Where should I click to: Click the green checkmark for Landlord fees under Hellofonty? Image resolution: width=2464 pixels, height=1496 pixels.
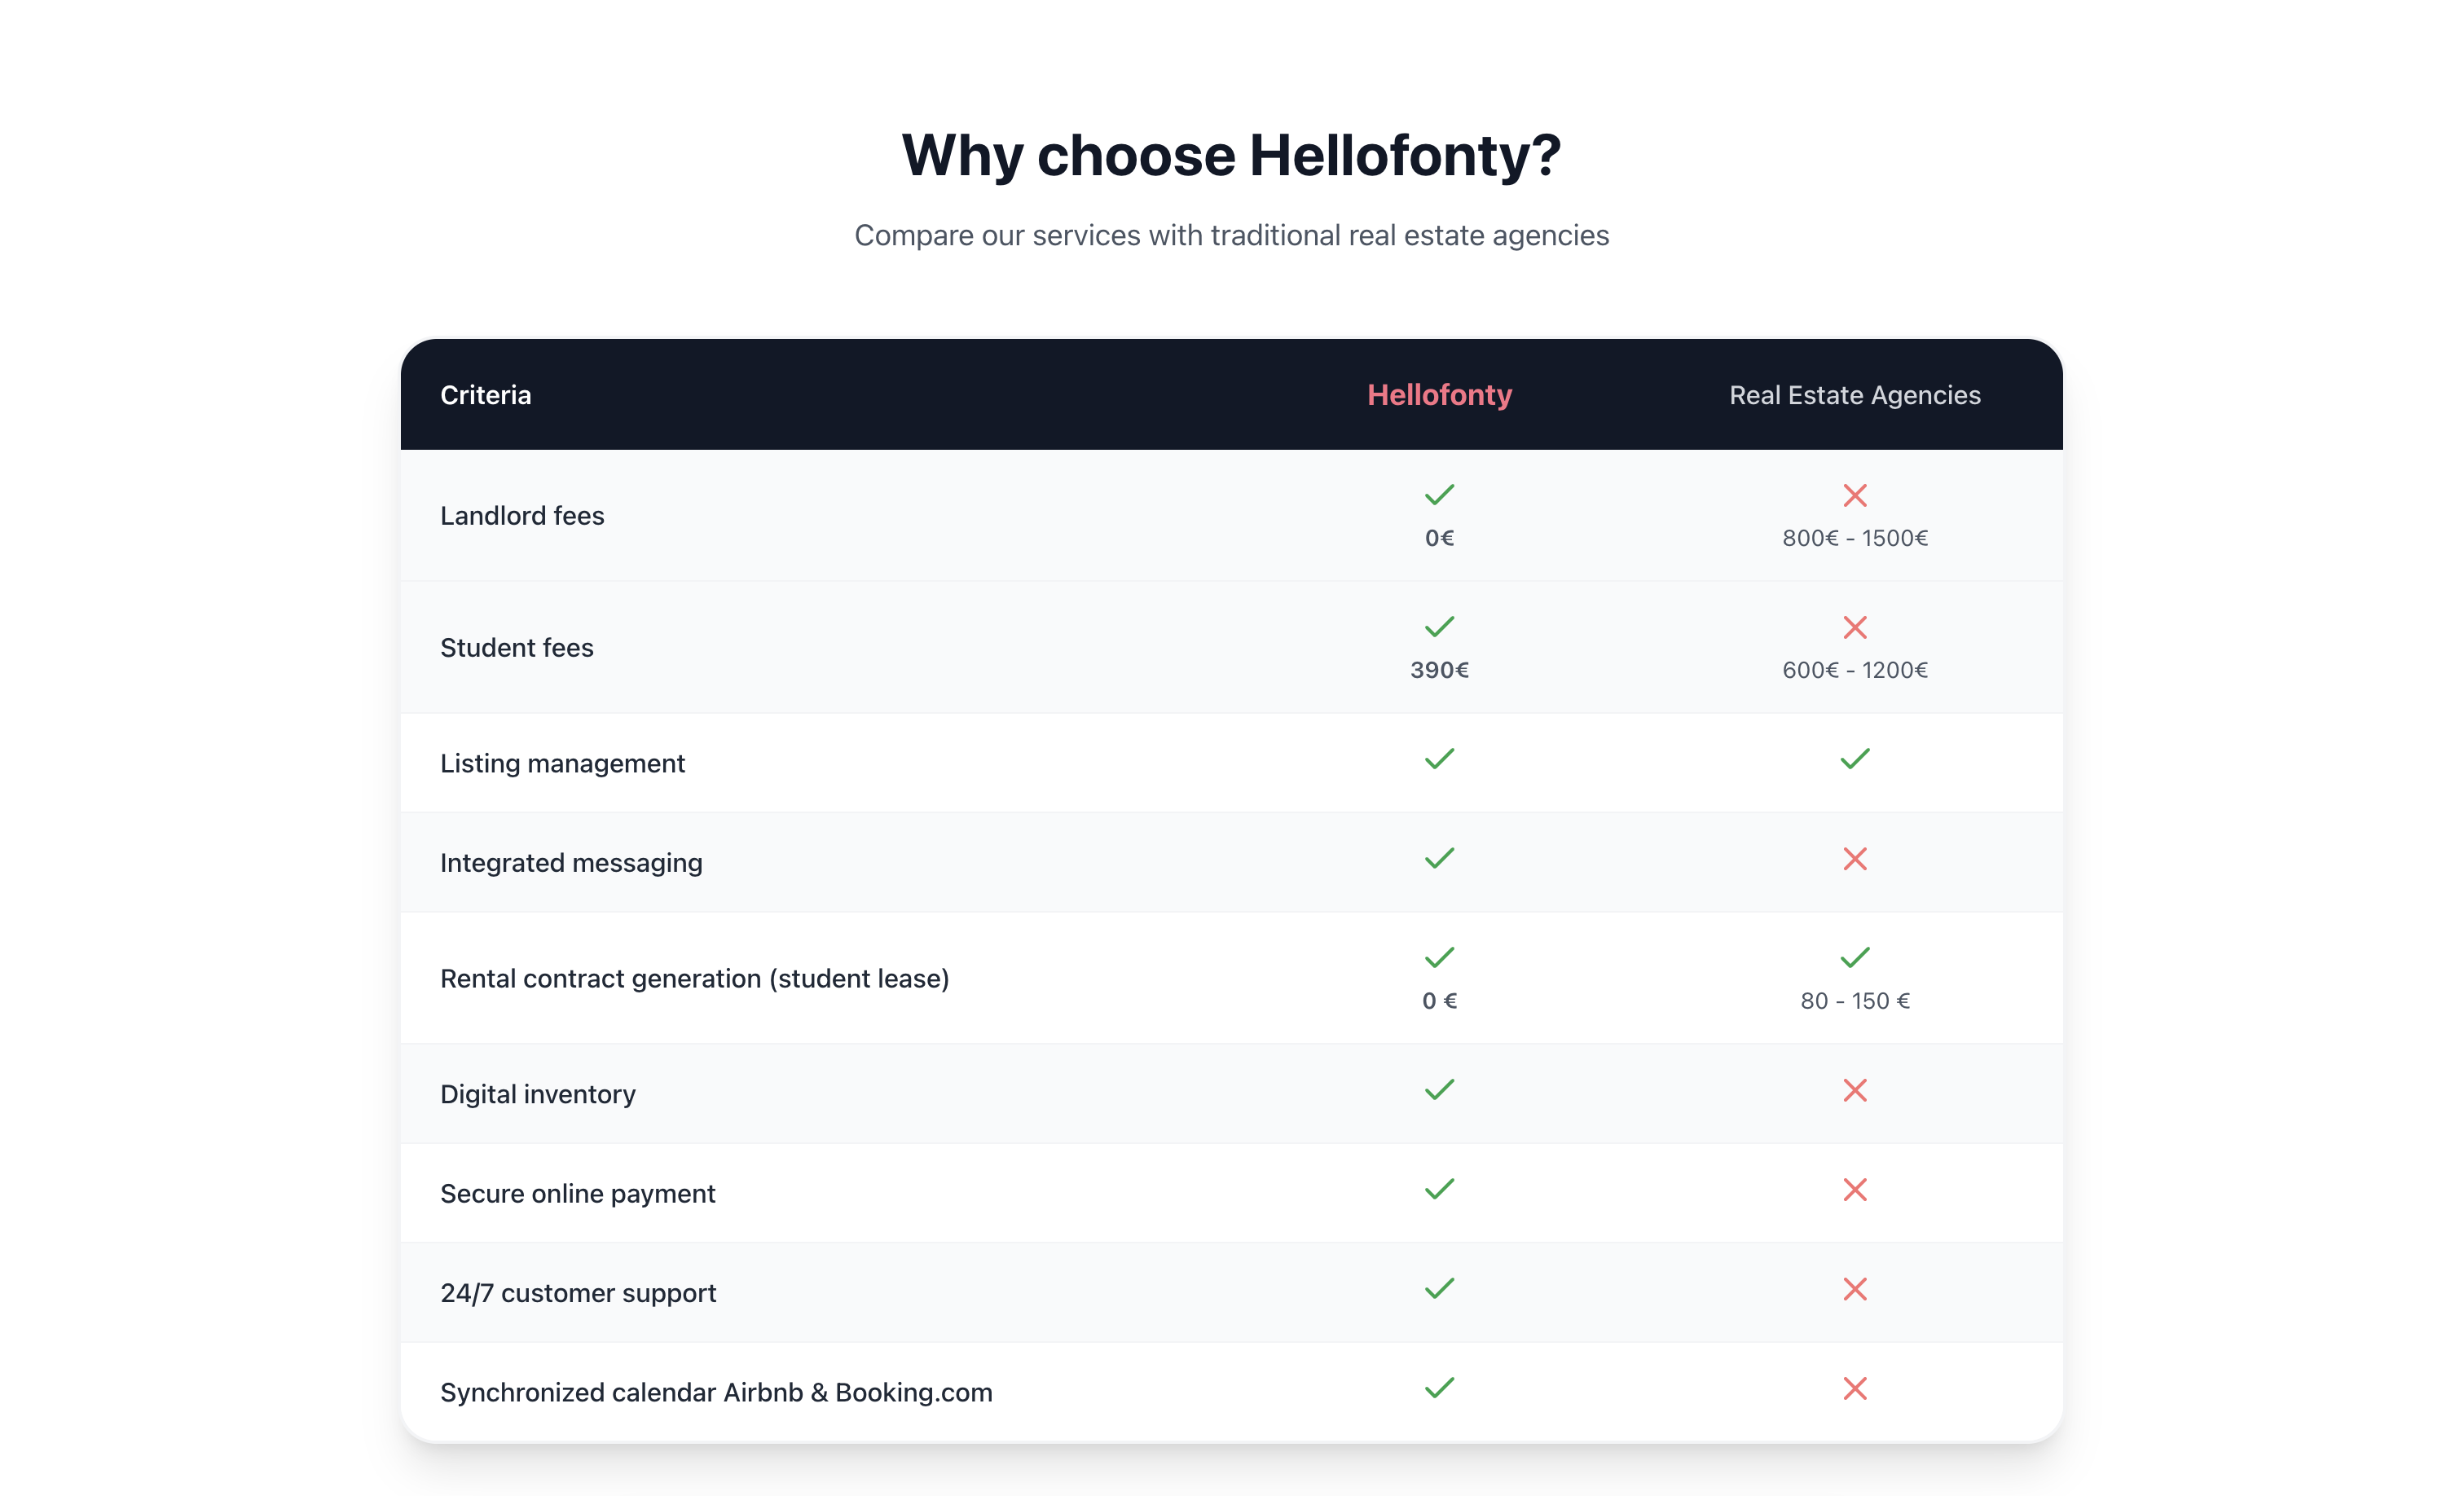coord(1439,495)
